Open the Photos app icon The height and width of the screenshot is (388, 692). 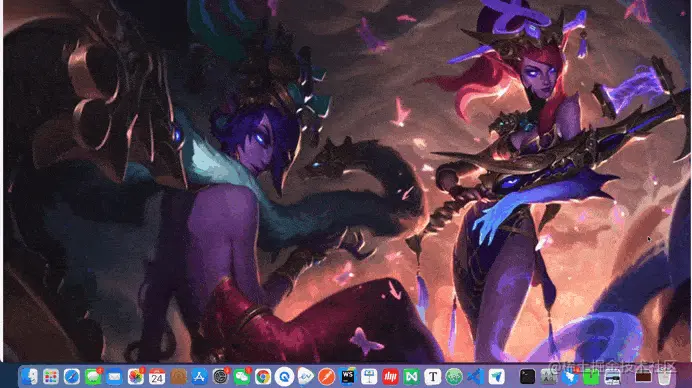click(x=135, y=377)
